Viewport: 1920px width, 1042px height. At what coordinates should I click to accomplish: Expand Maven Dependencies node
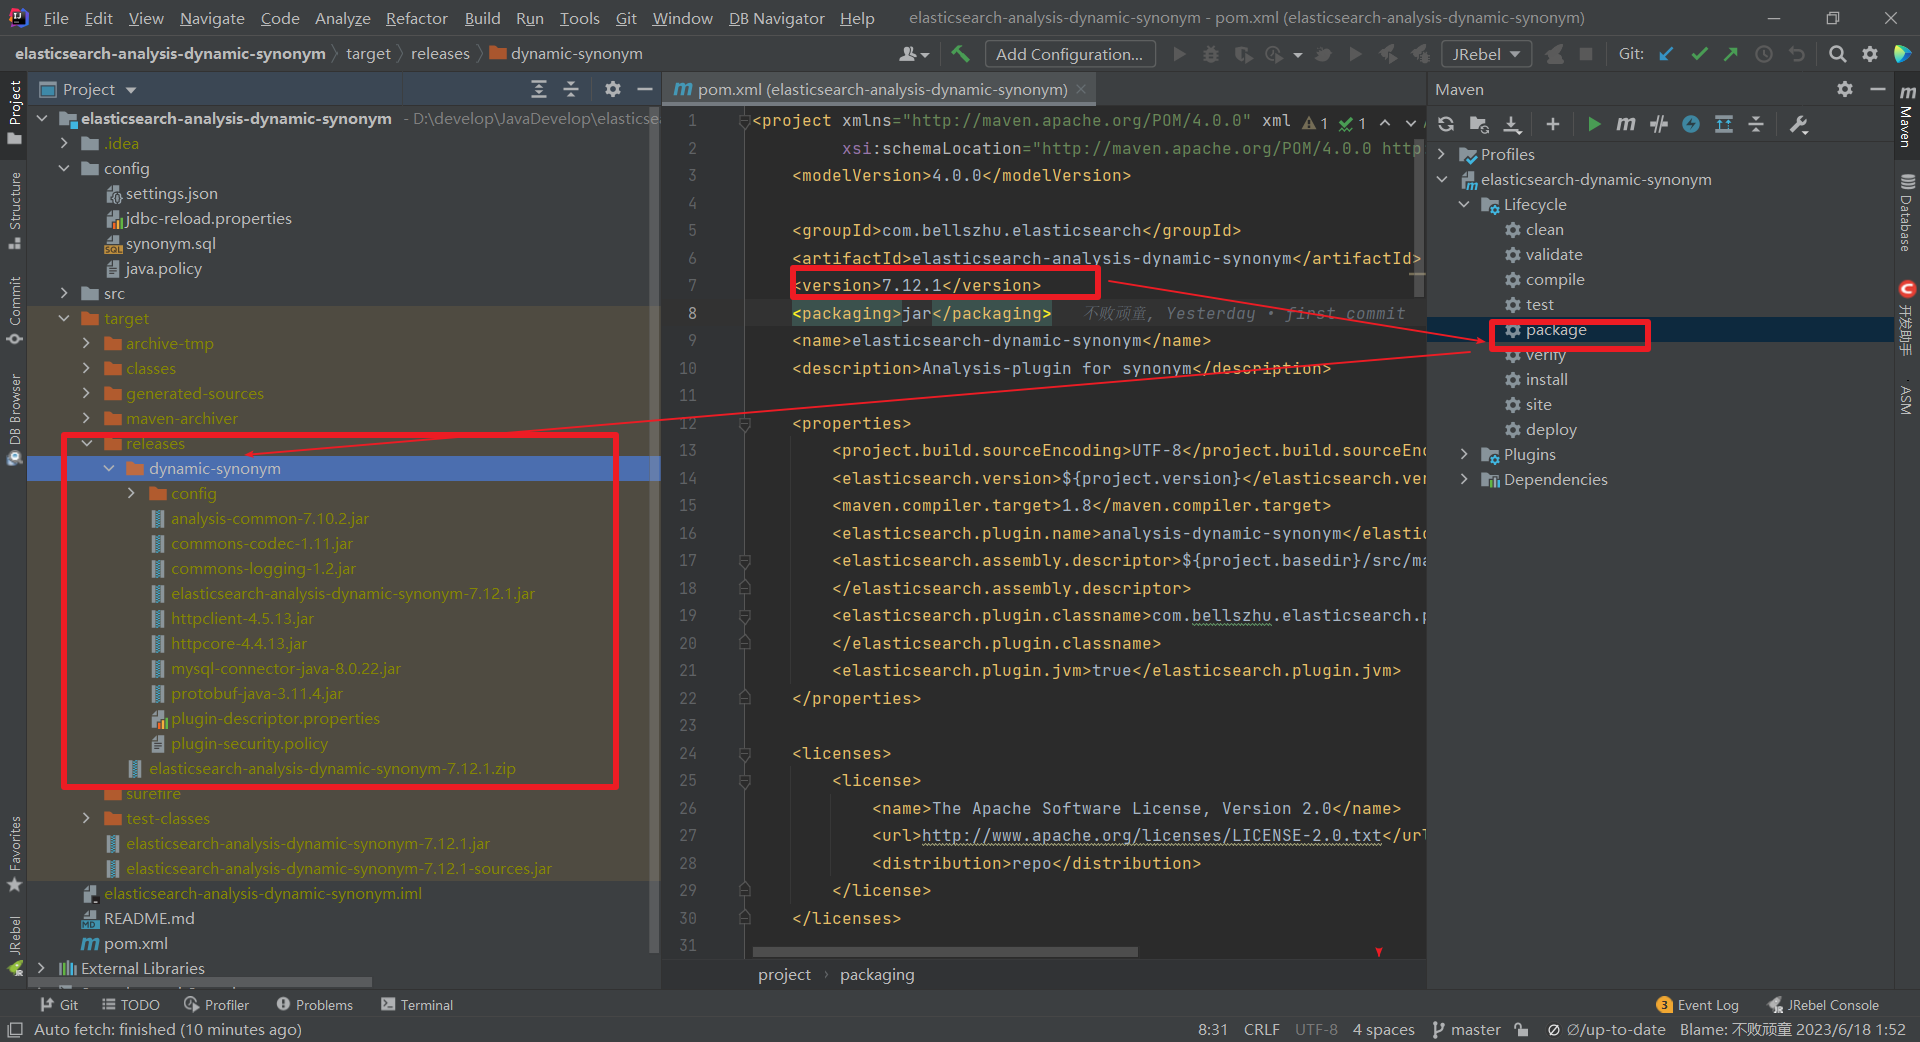1464,479
